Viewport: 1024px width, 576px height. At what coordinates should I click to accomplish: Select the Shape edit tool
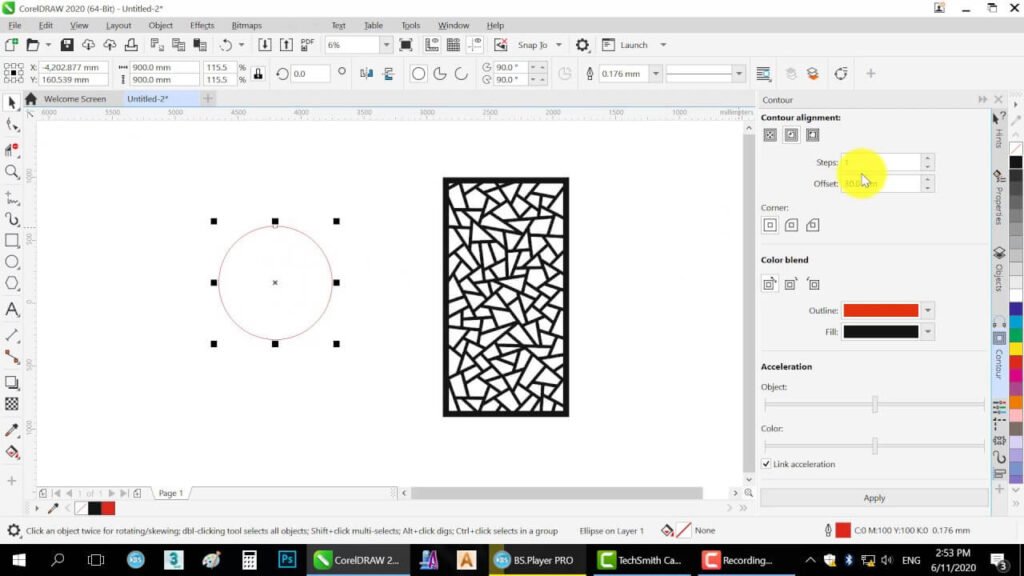12,125
